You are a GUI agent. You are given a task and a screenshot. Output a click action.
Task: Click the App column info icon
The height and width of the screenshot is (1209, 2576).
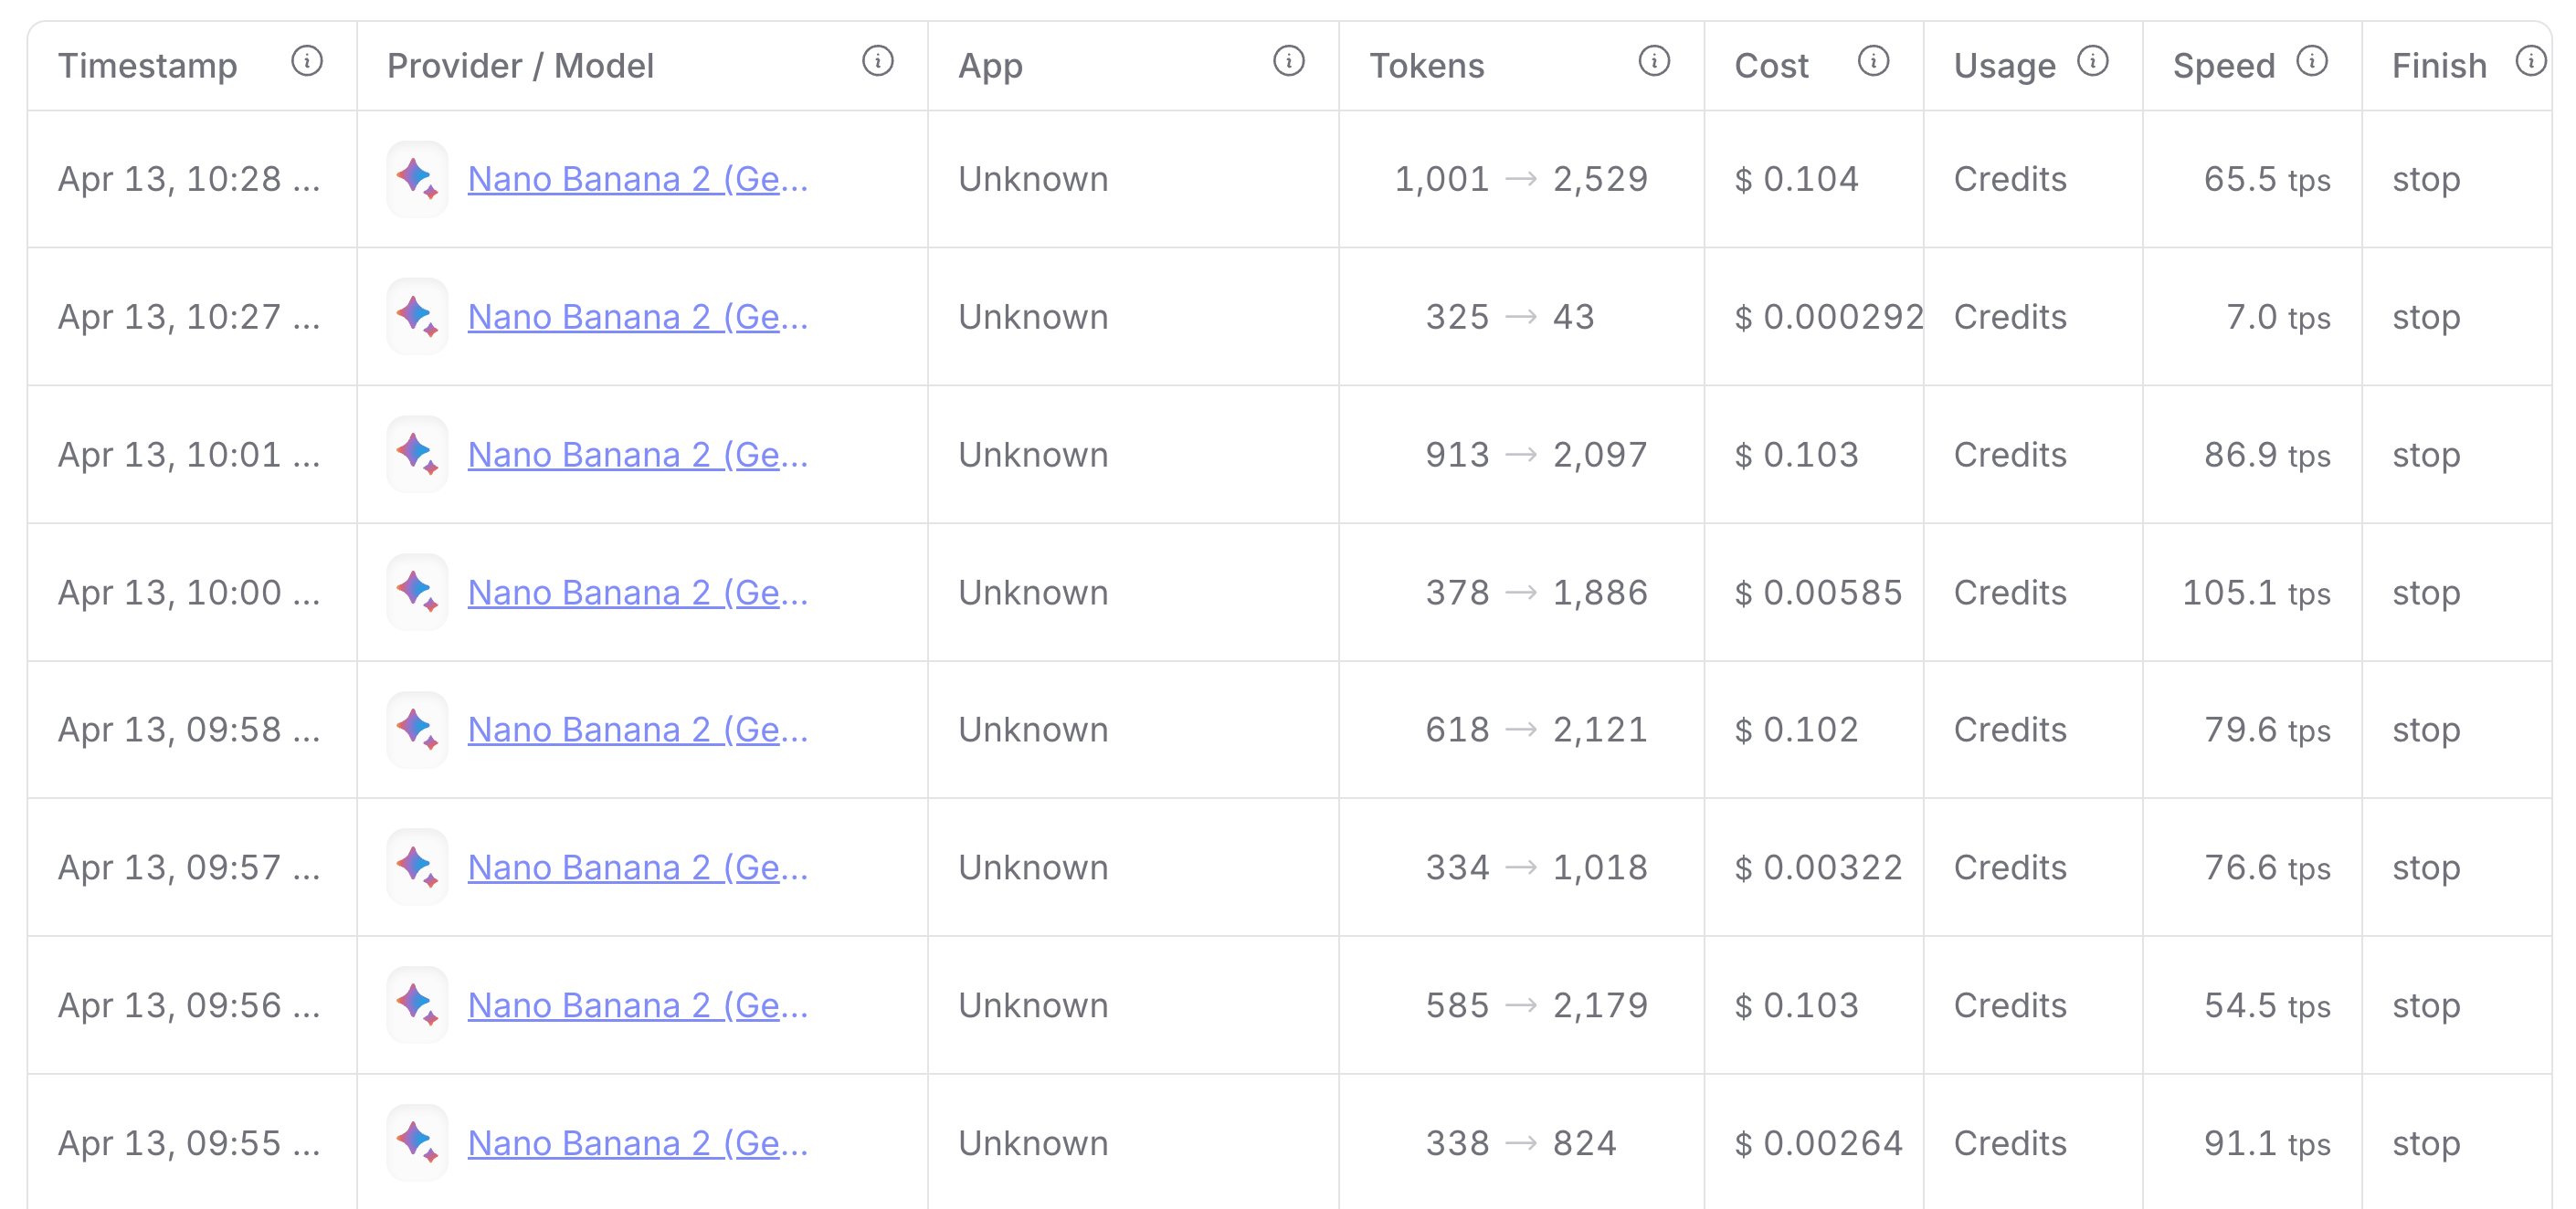click(1288, 62)
